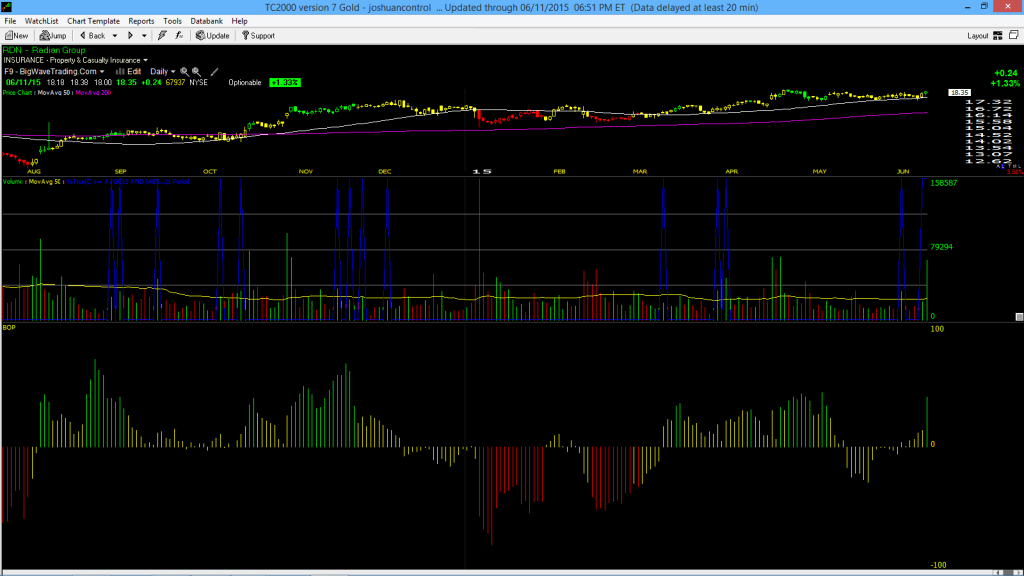Viewport: 1024px width, 576px height.
Task: Open the Jump tool
Action: [53, 36]
